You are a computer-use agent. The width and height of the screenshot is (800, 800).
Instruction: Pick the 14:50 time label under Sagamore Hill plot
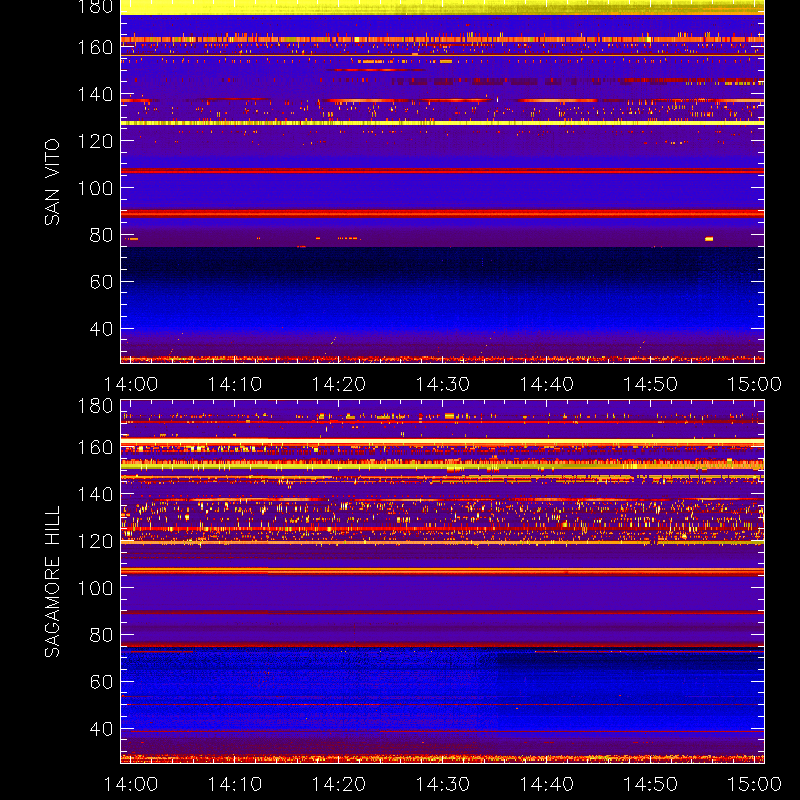tap(651, 784)
